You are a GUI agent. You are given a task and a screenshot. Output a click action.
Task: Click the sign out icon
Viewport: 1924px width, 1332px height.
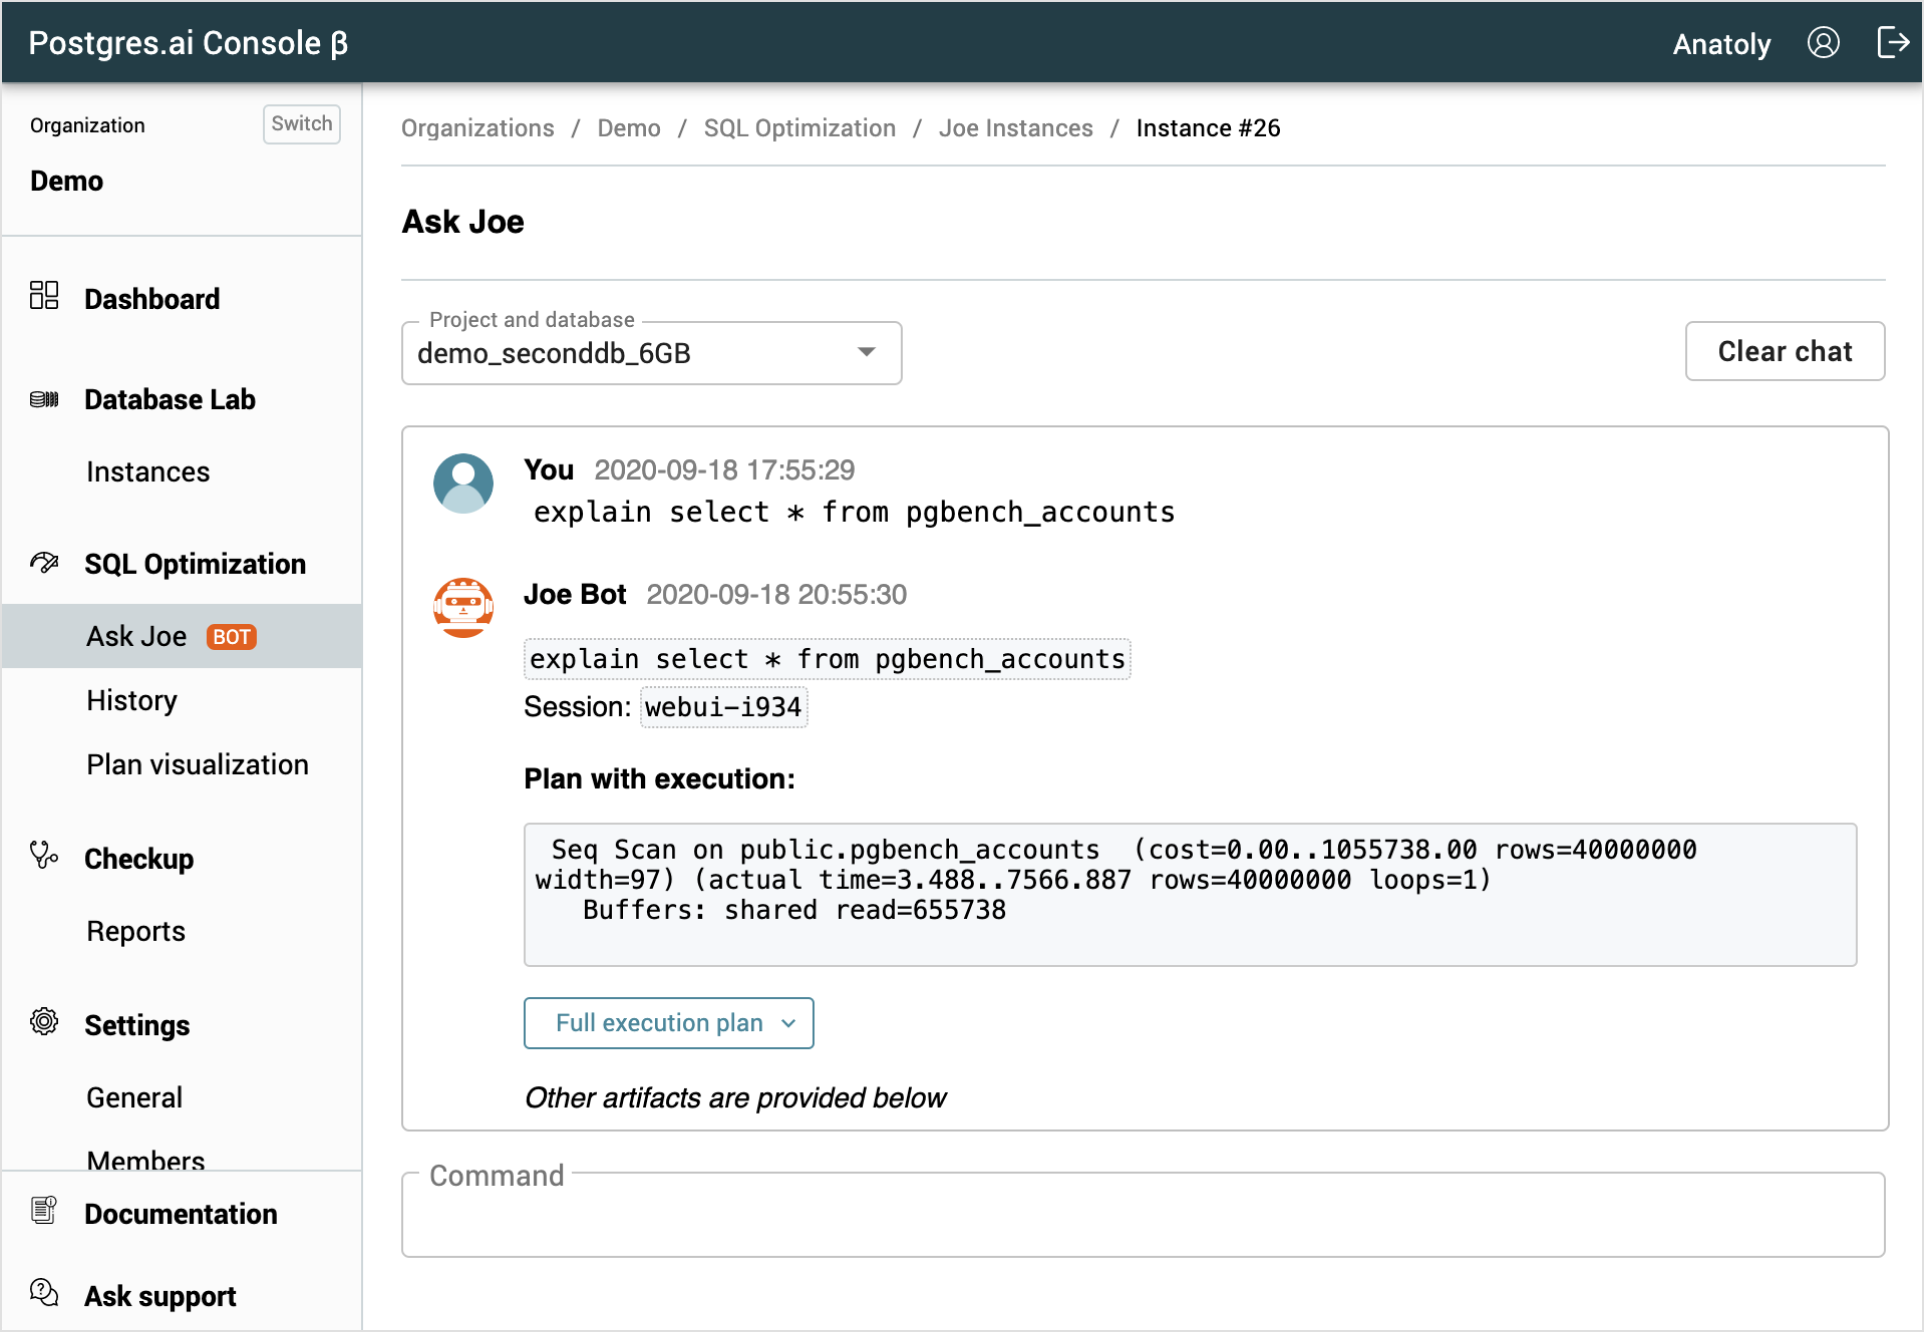coord(1893,43)
